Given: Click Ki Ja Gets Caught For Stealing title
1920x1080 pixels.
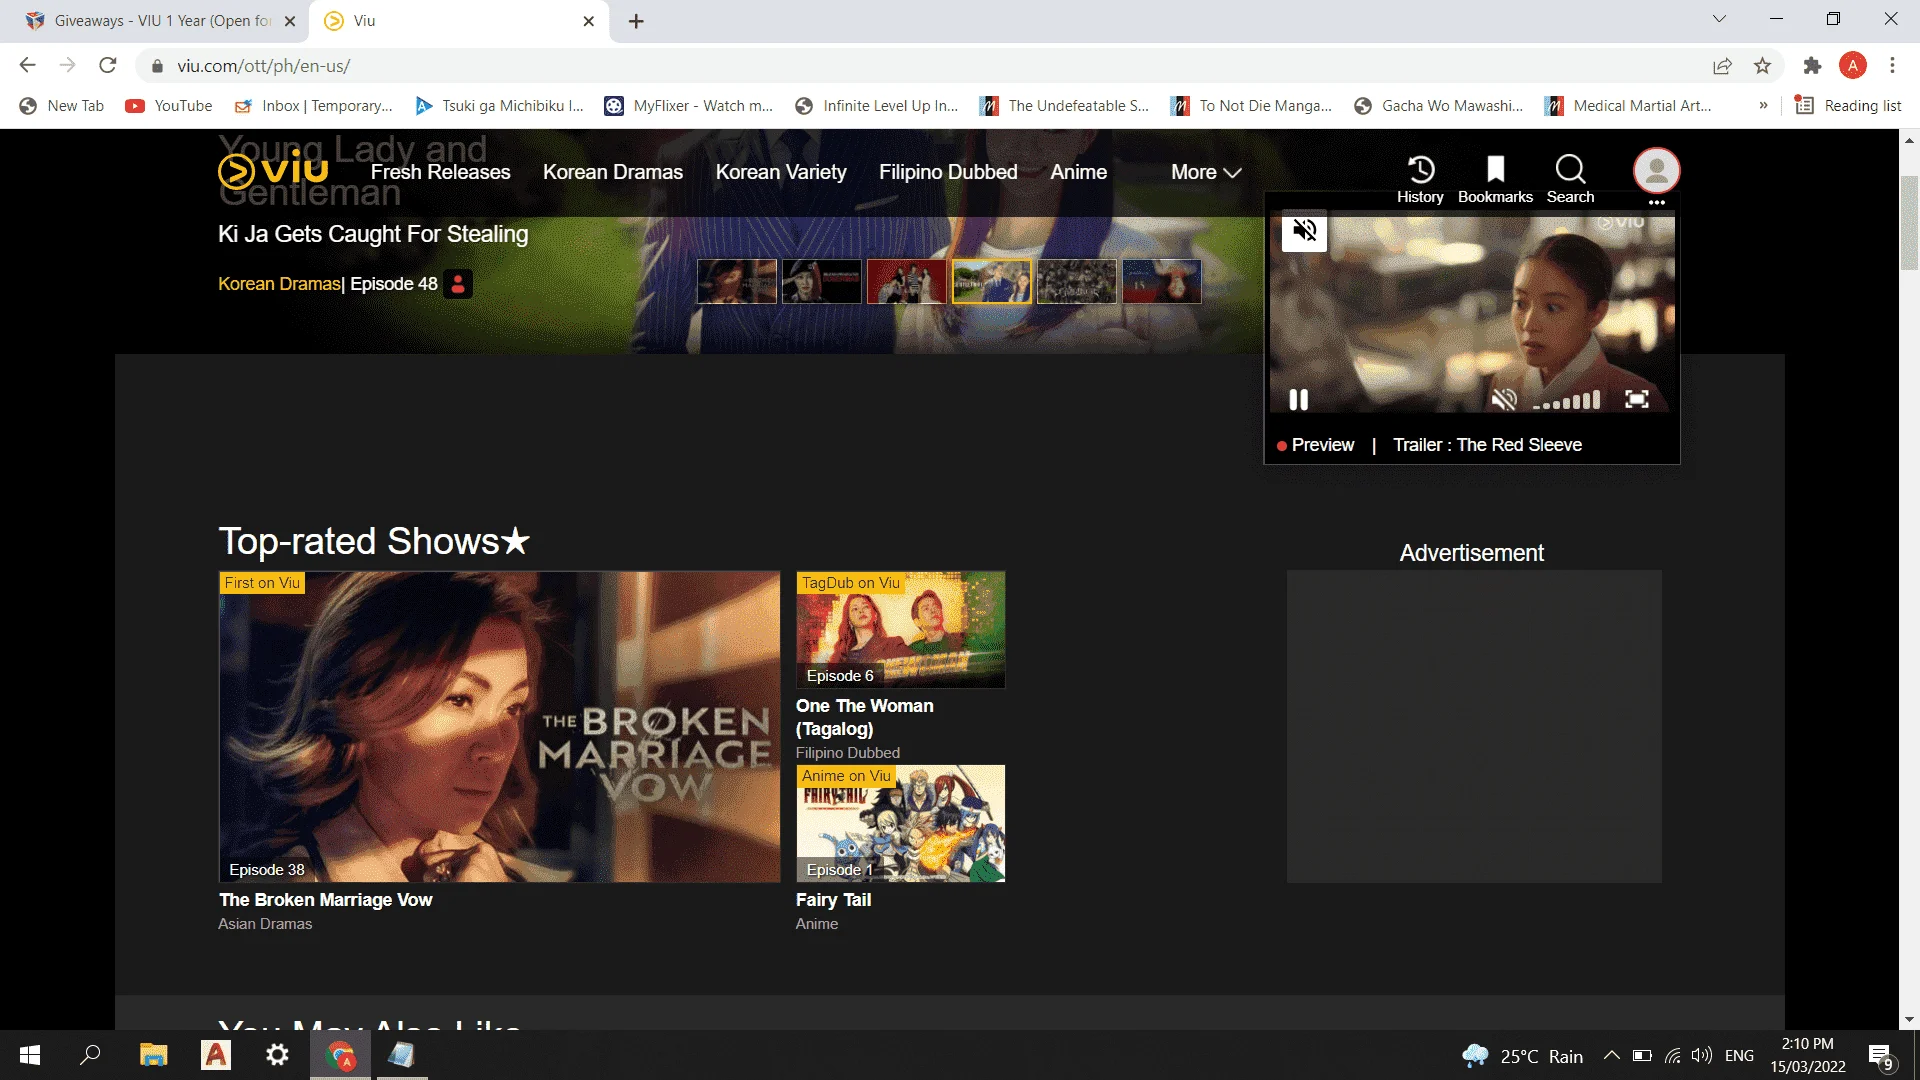Looking at the screenshot, I should coord(373,234).
